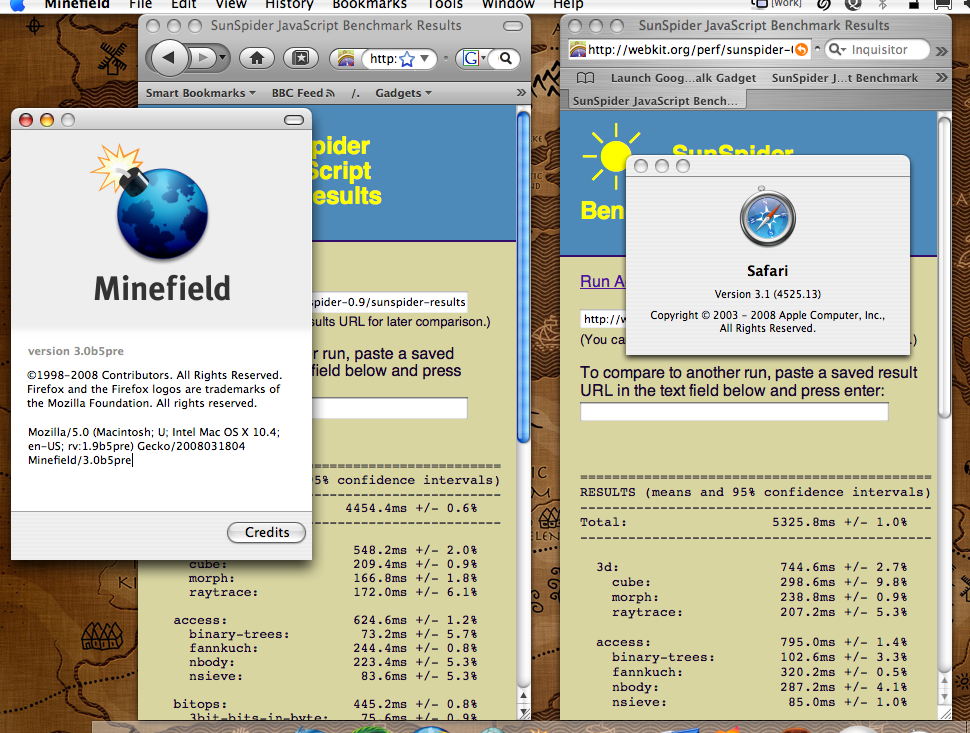Expand Safari bookmarks bar overflow chevron
The height and width of the screenshot is (733, 970).
click(x=942, y=78)
